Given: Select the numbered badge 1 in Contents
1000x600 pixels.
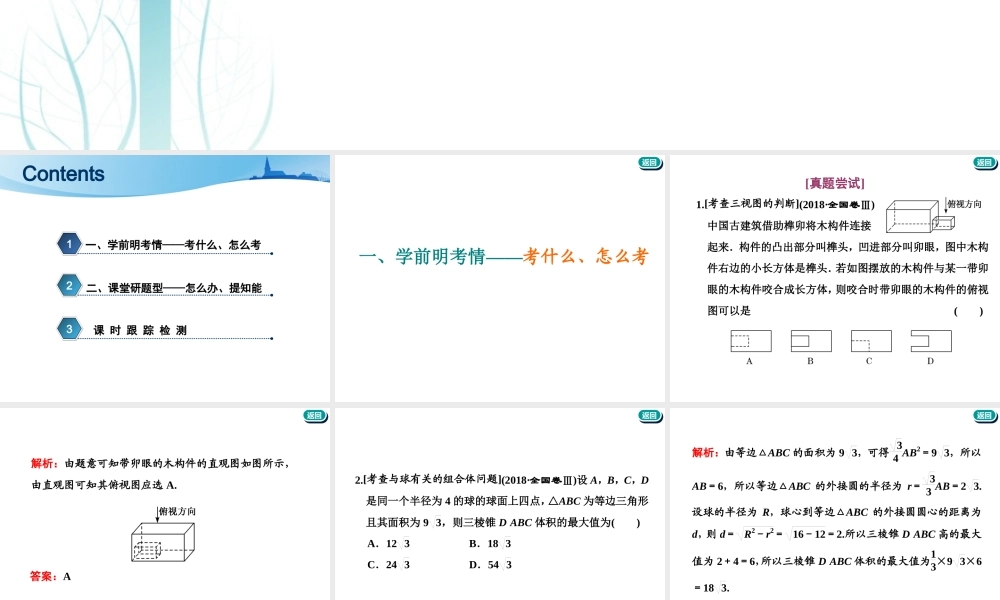Looking at the screenshot, I should [67, 243].
